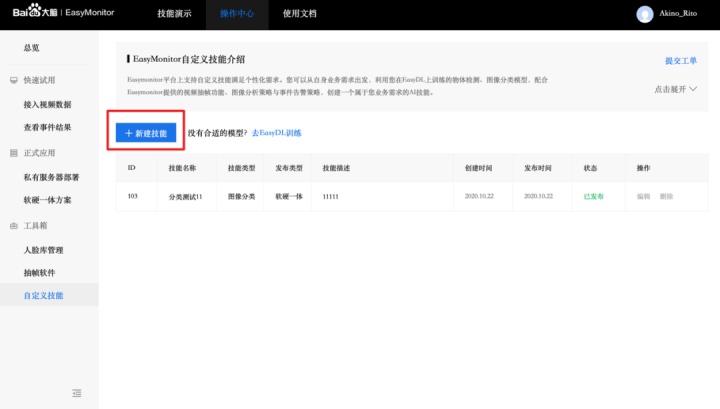Click the monitor icon beside 快速试用

point(14,80)
